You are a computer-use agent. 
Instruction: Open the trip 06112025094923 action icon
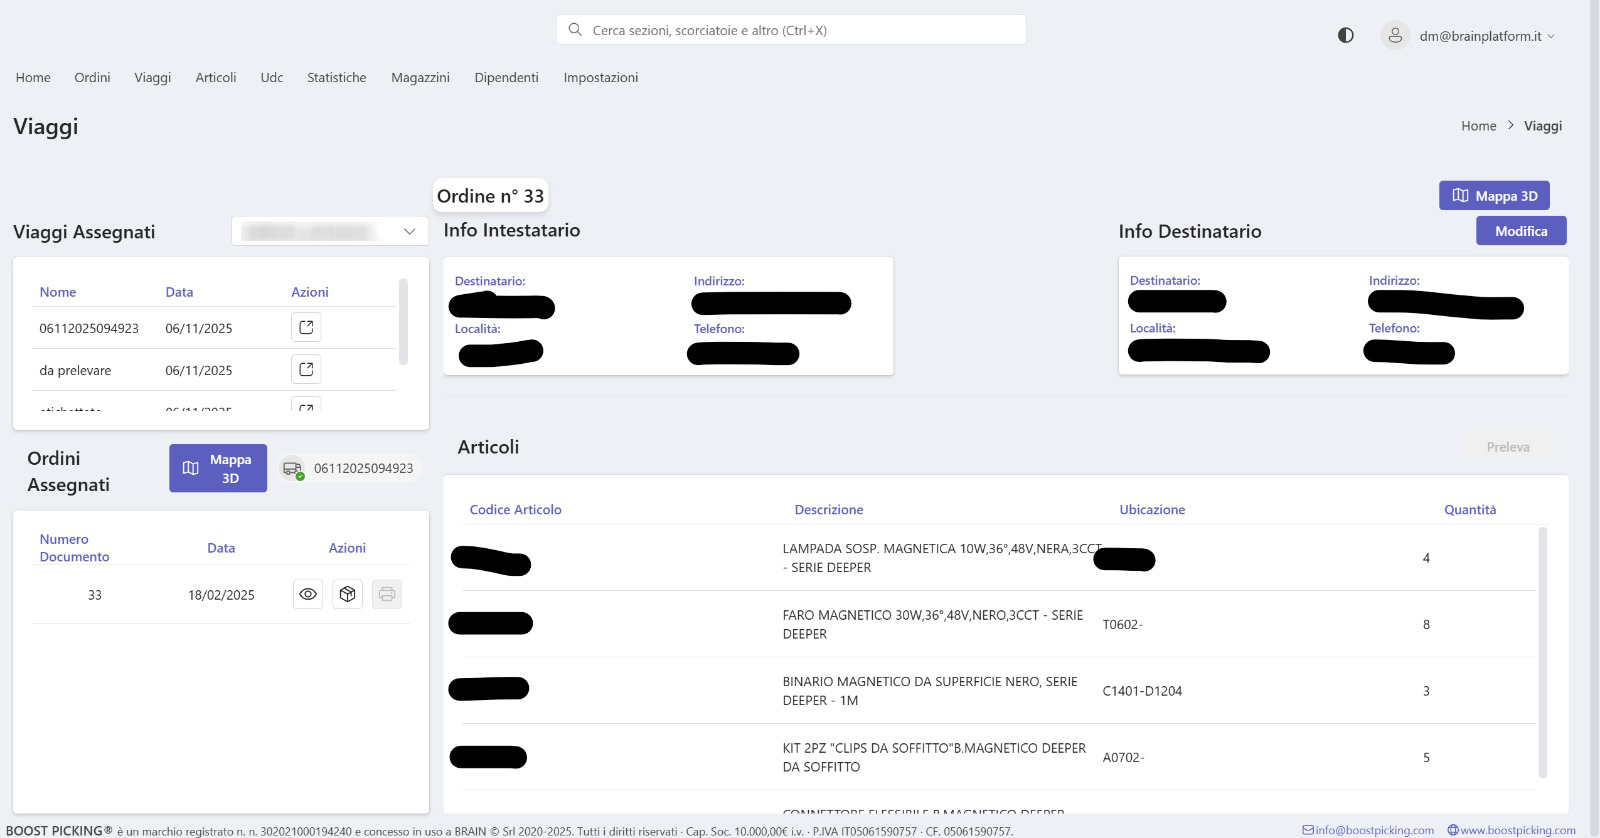pos(306,327)
